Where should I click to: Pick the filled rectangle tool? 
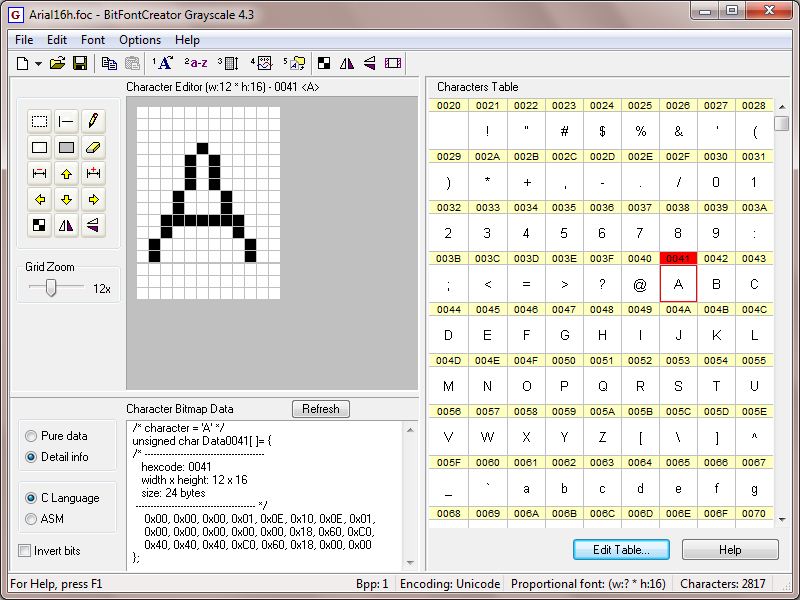[x=66, y=147]
